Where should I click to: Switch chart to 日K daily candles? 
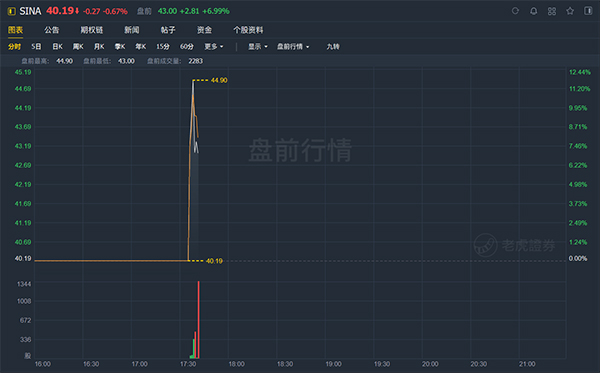(x=57, y=47)
